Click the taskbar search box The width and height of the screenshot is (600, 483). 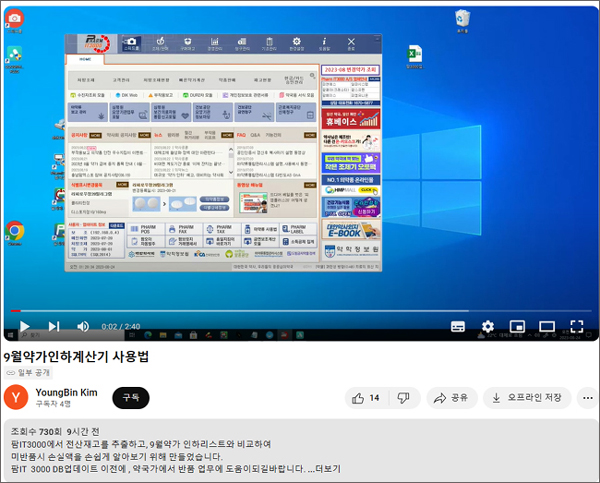pyautogui.click(x=72, y=335)
